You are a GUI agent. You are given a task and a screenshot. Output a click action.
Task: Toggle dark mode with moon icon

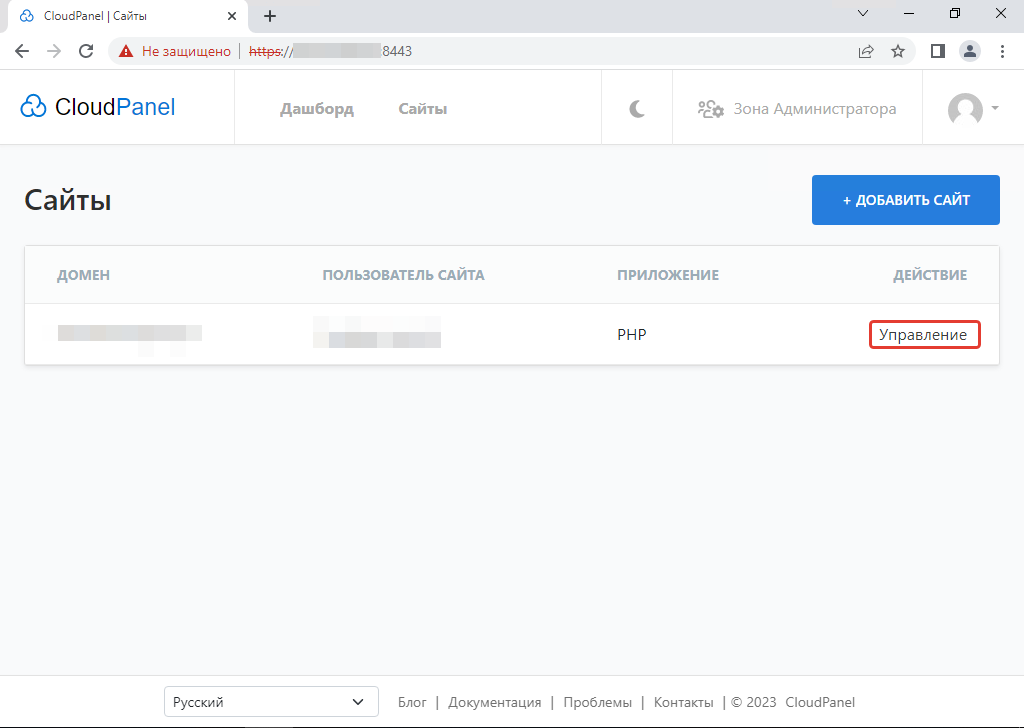coord(637,107)
